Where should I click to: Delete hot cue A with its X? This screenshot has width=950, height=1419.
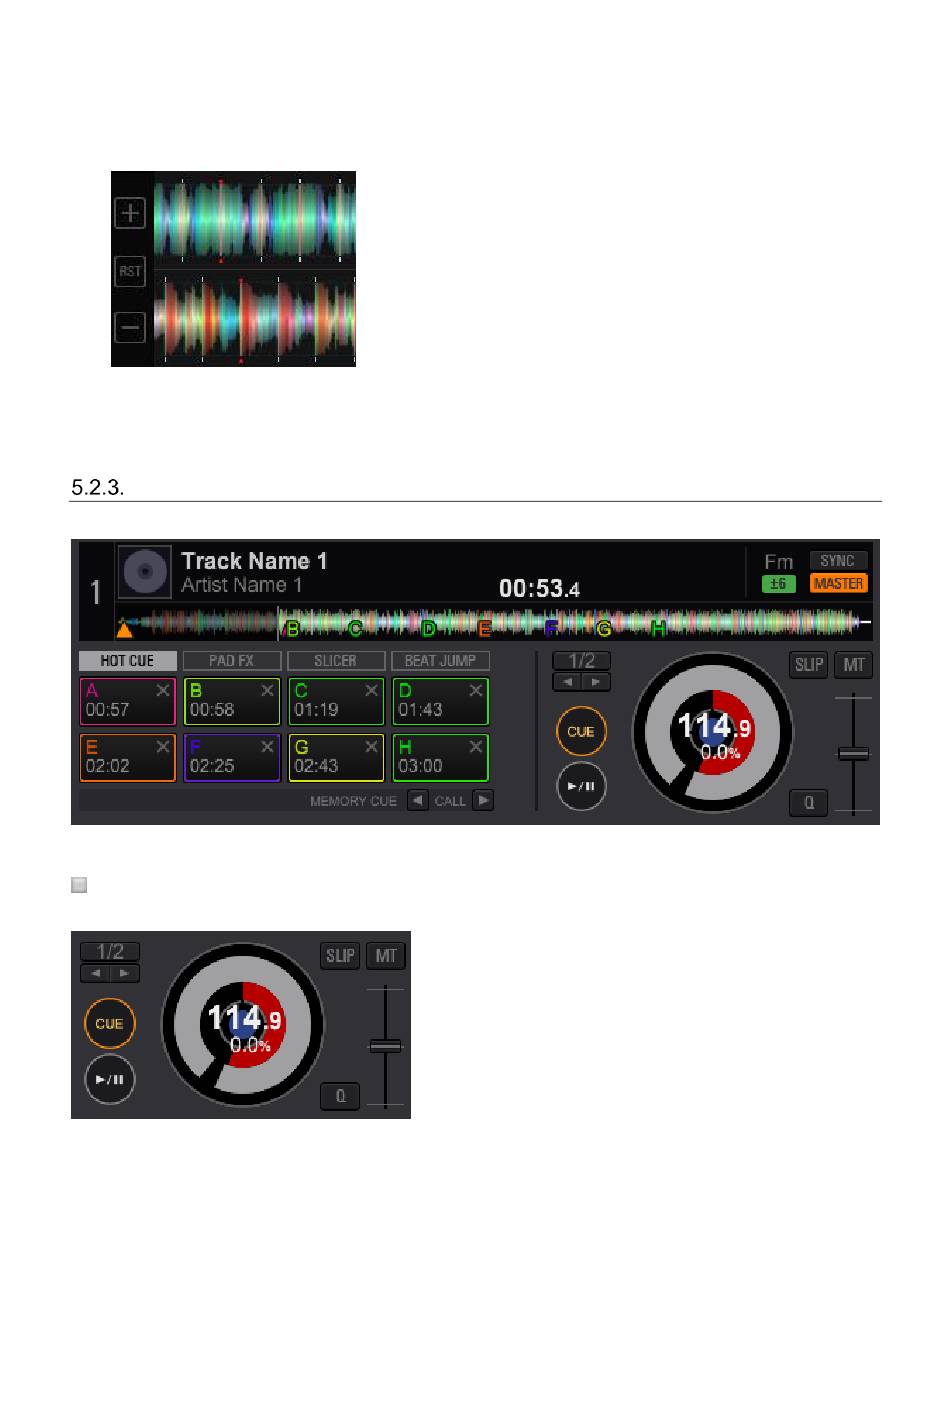click(163, 691)
